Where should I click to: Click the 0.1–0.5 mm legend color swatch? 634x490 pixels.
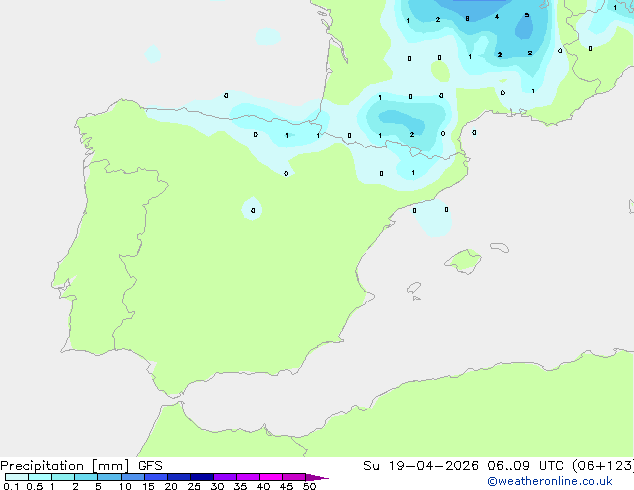click(17, 477)
